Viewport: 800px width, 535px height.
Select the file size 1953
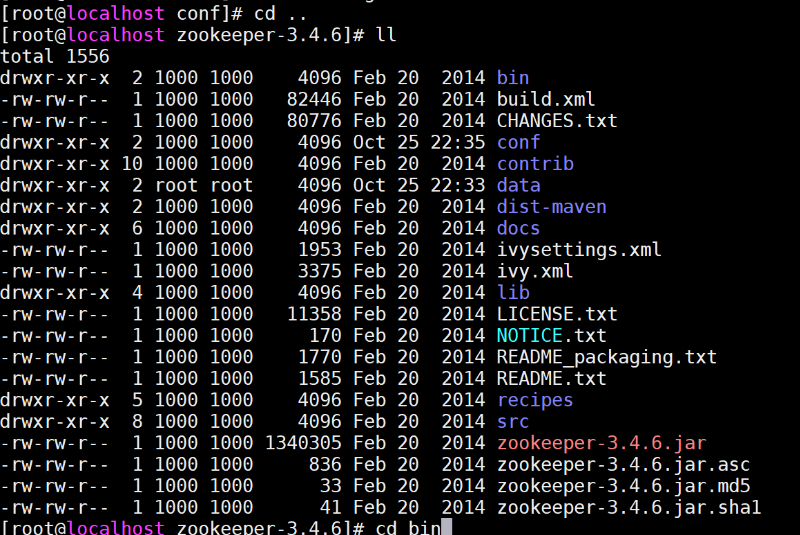pyautogui.click(x=319, y=249)
